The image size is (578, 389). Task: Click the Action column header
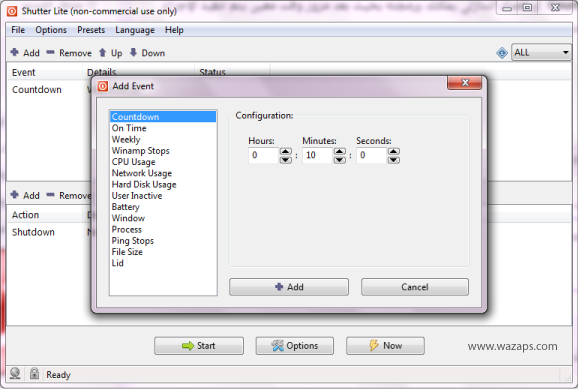[x=44, y=215]
